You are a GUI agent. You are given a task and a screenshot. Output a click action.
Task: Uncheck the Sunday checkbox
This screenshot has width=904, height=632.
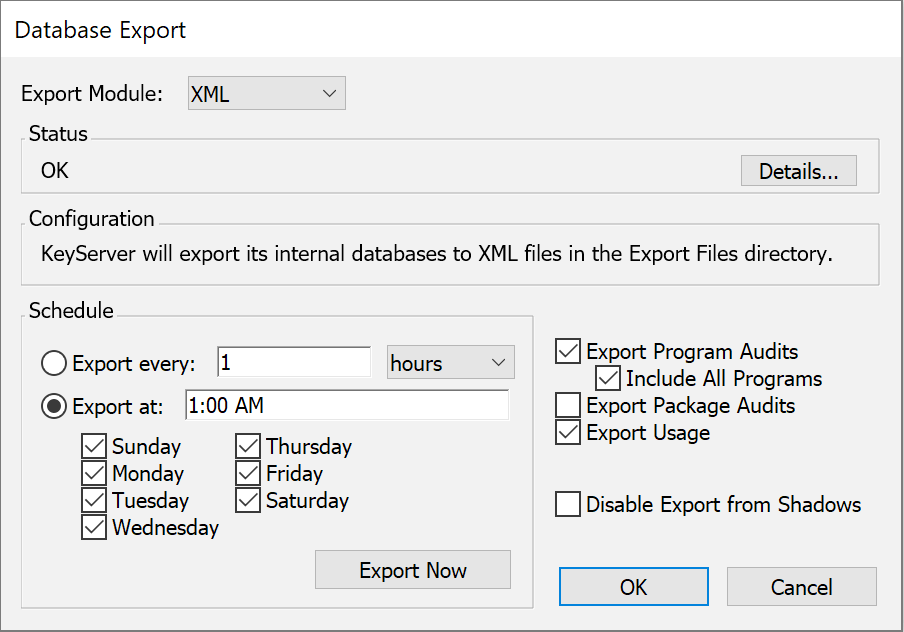coord(95,446)
